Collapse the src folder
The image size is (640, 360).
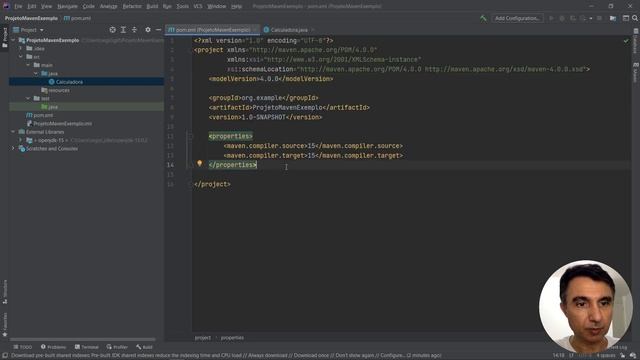click(x=21, y=57)
